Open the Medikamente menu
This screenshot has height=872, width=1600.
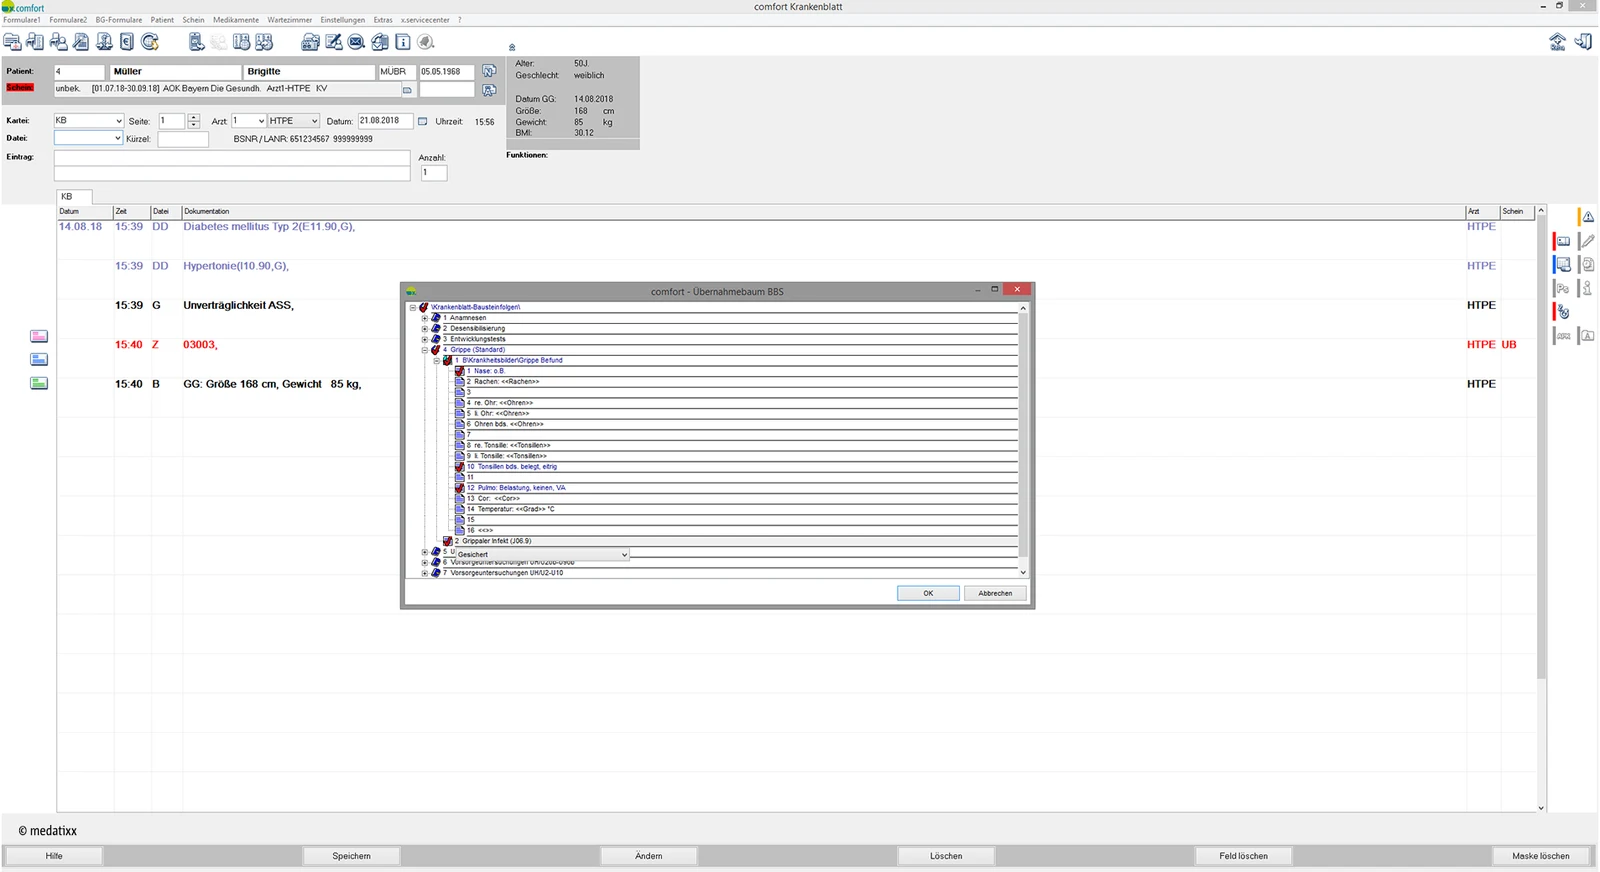coord(236,20)
